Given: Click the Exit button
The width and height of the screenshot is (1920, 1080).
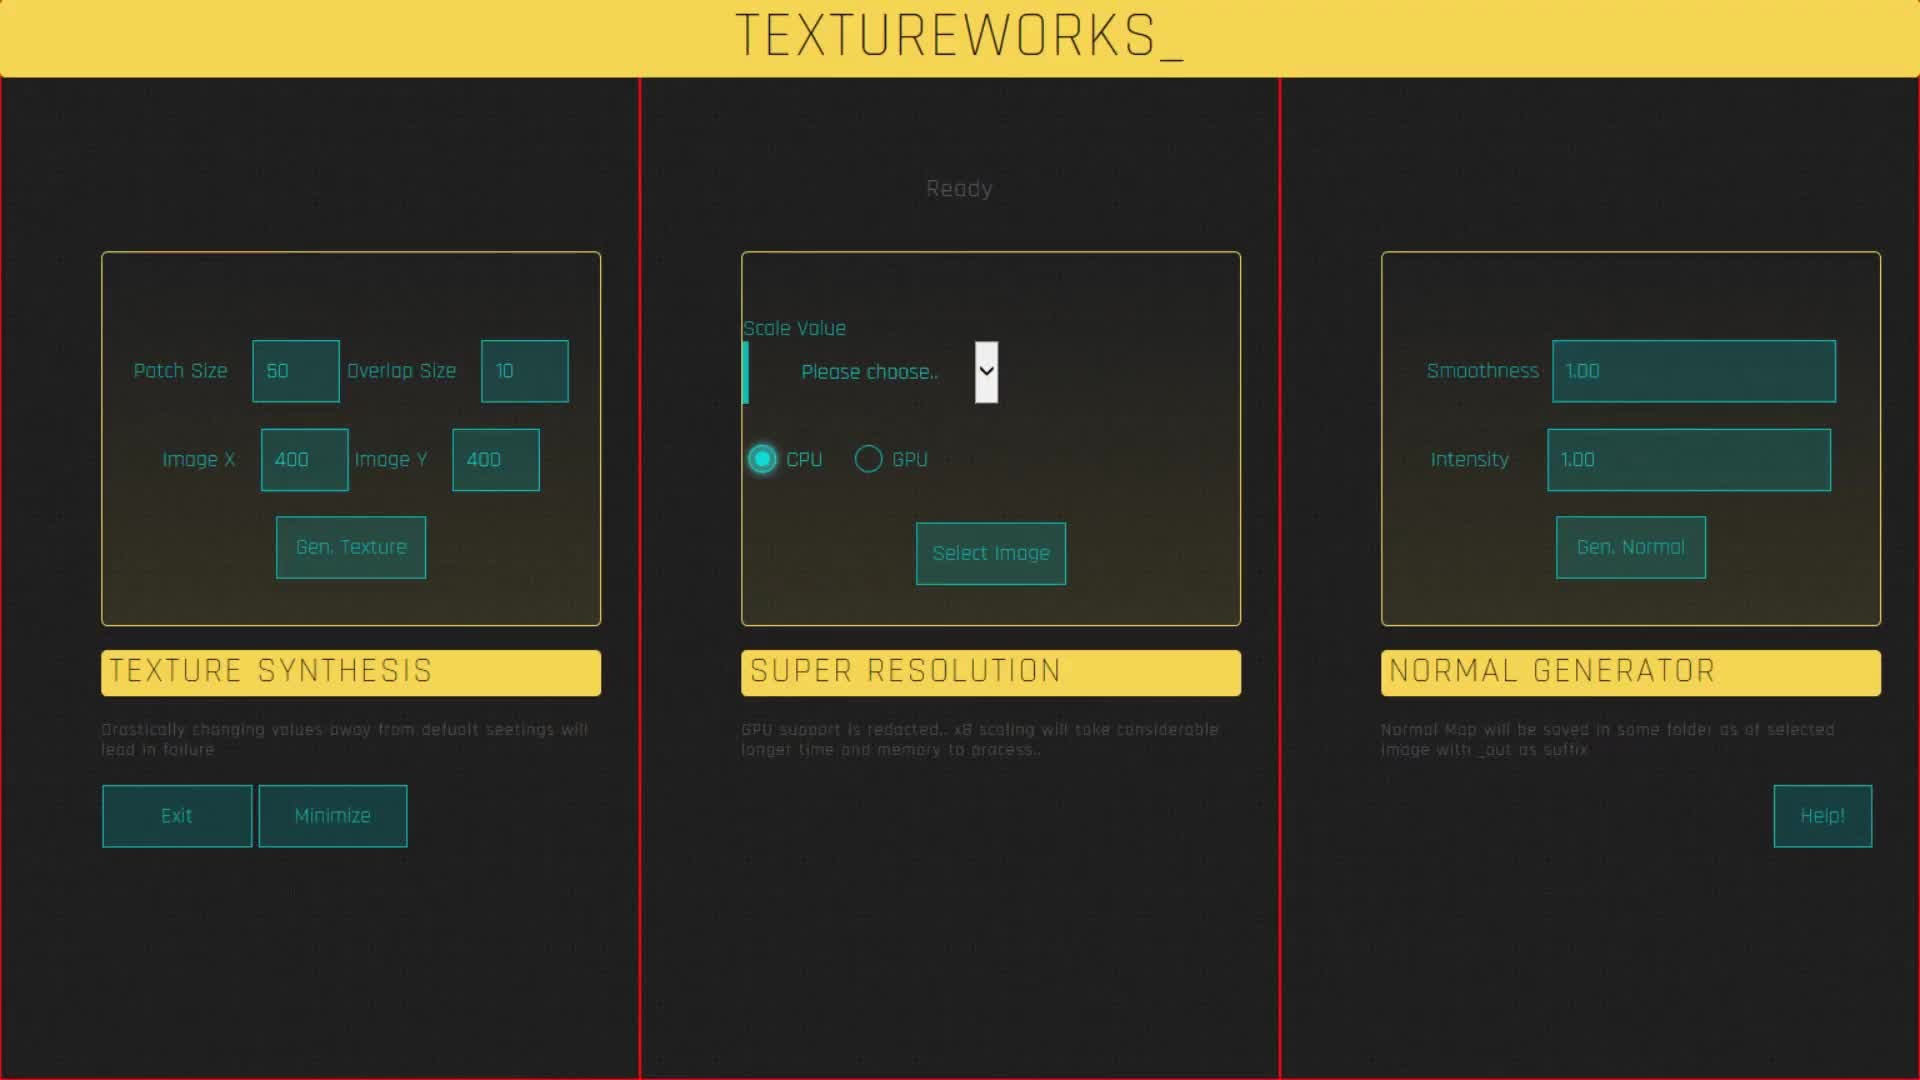Looking at the screenshot, I should (177, 816).
